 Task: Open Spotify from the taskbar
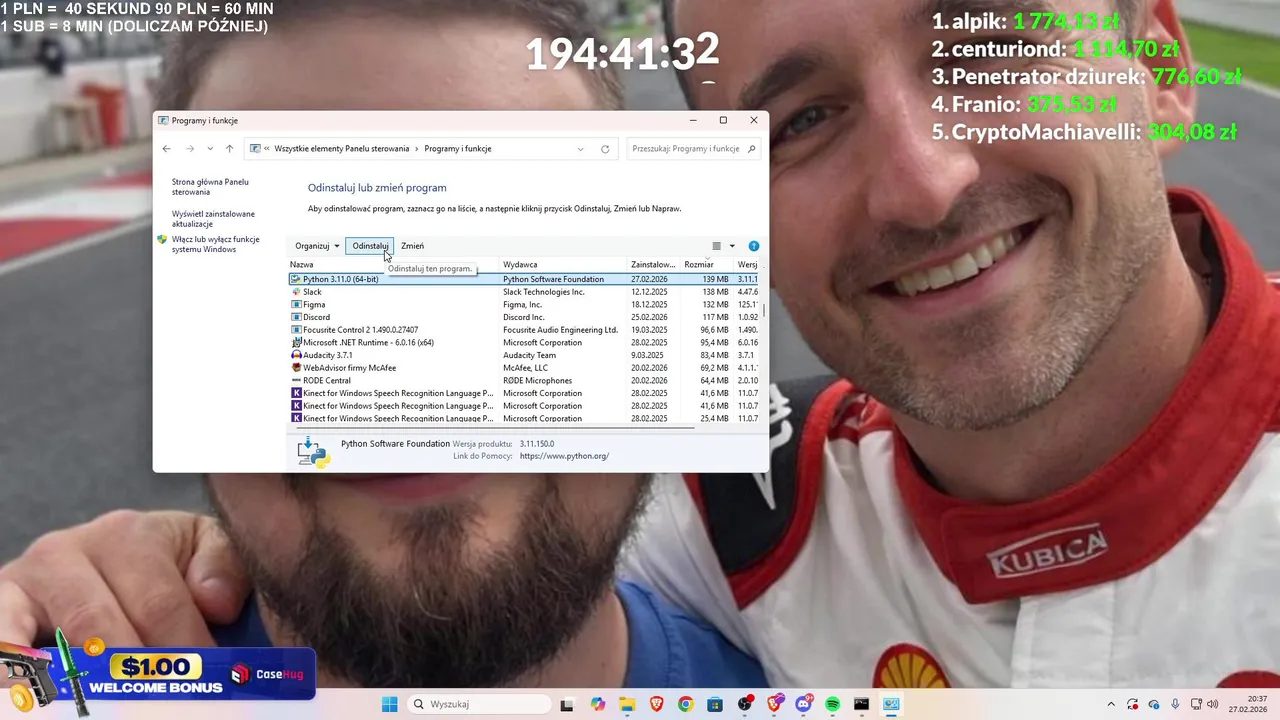click(x=833, y=704)
